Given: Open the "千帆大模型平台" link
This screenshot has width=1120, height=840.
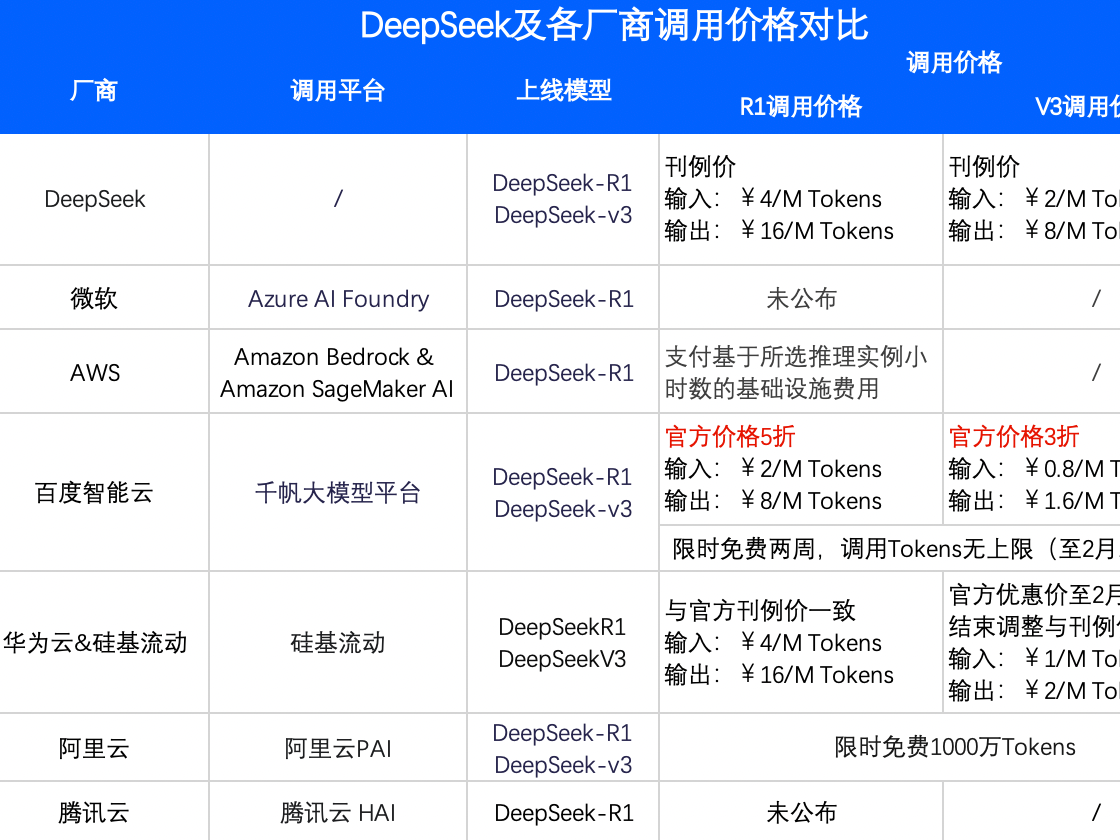Looking at the screenshot, I should tap(338, 492).
